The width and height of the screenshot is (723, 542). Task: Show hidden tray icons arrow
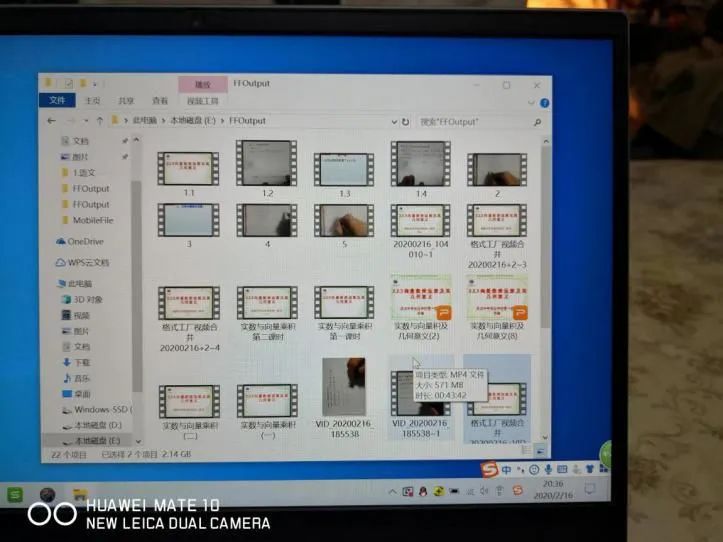tap(392, 492)
